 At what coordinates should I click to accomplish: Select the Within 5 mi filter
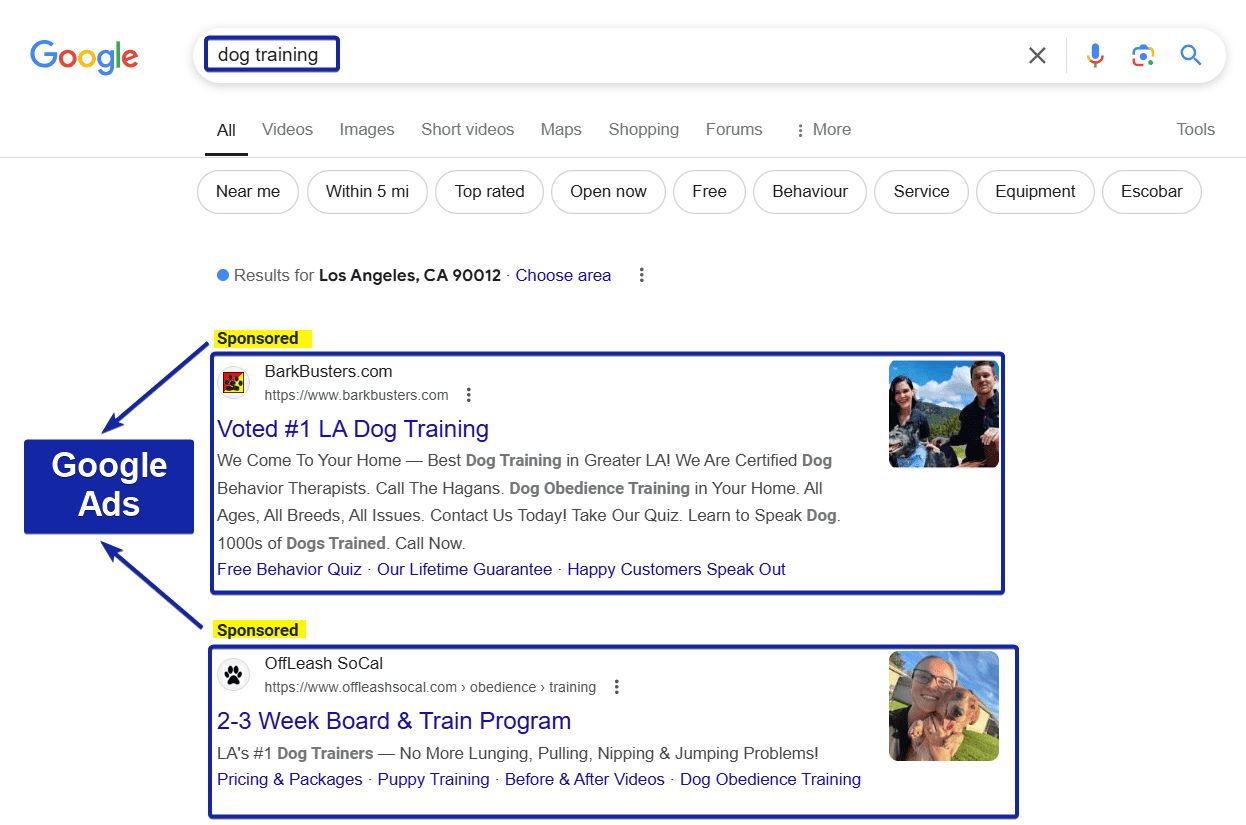(367, 191)
